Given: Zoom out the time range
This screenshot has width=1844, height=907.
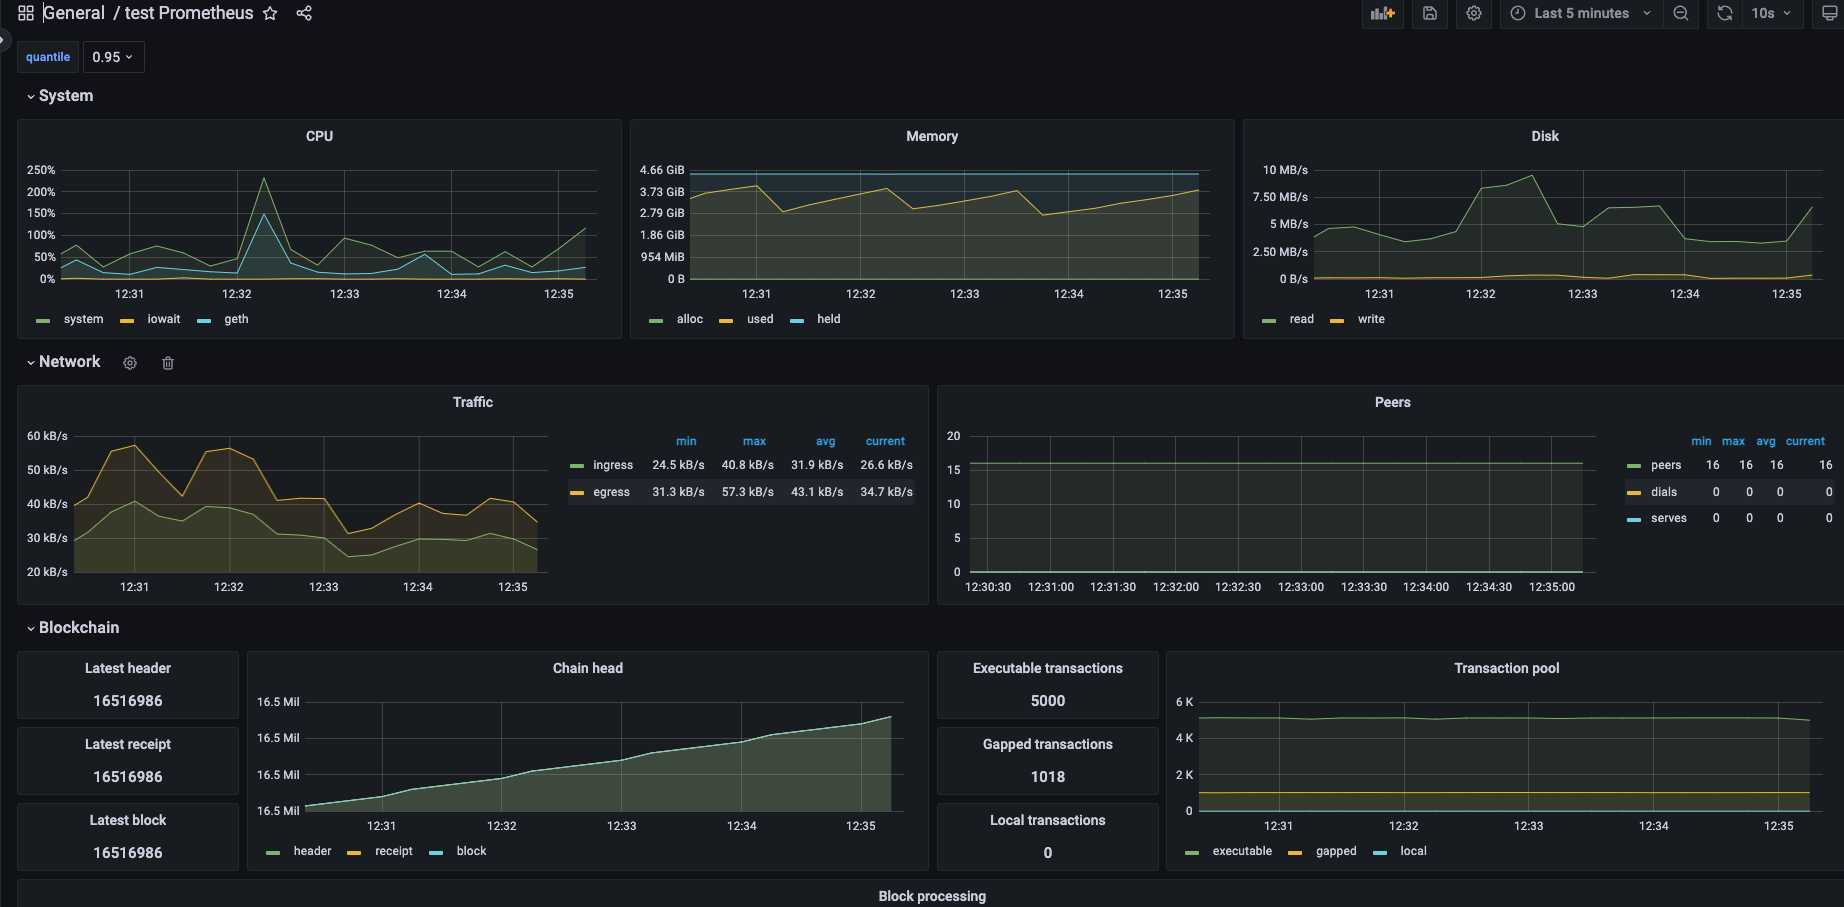Looking at the screenshot, I should coord(1681,13).
